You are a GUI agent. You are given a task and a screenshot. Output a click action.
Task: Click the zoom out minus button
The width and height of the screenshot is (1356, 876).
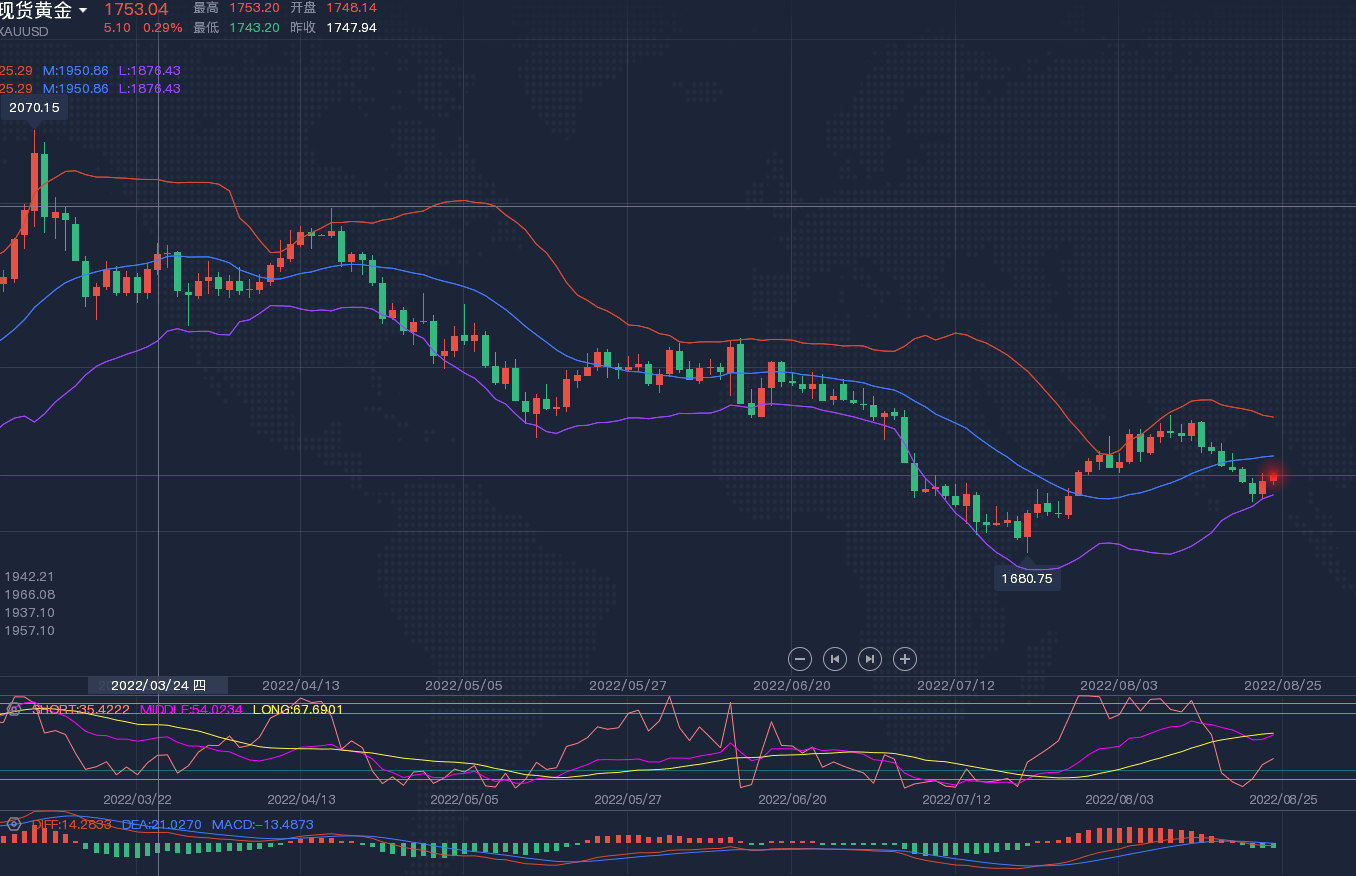pyautogui.click(x=799, y=658)
